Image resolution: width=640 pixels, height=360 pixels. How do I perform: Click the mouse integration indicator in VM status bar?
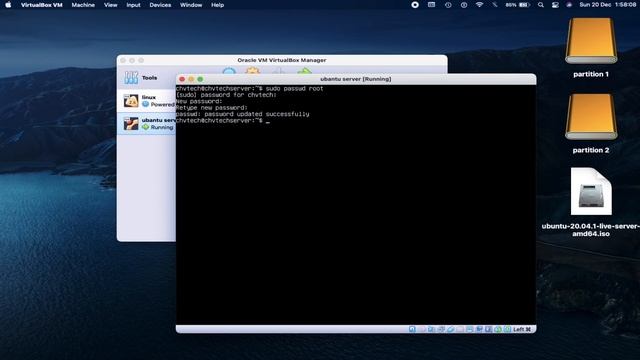pos(498,329)
